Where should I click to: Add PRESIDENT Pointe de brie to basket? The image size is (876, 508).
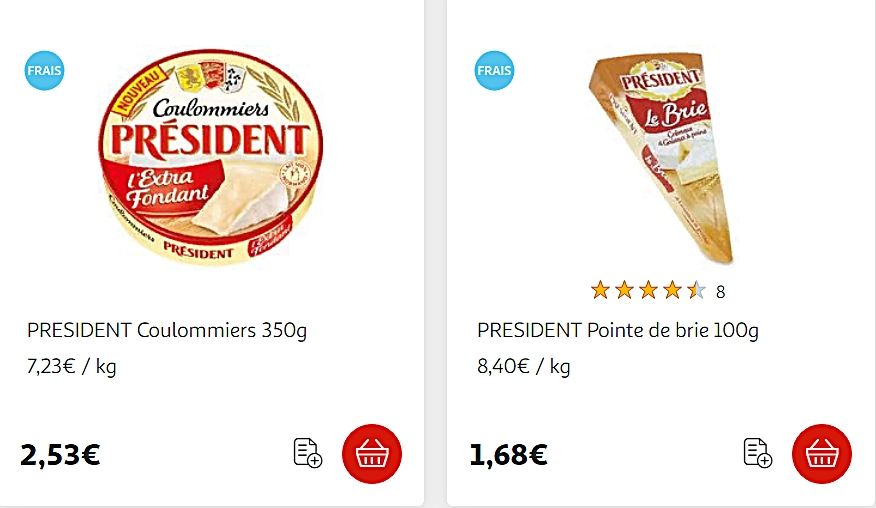(822, 454)
